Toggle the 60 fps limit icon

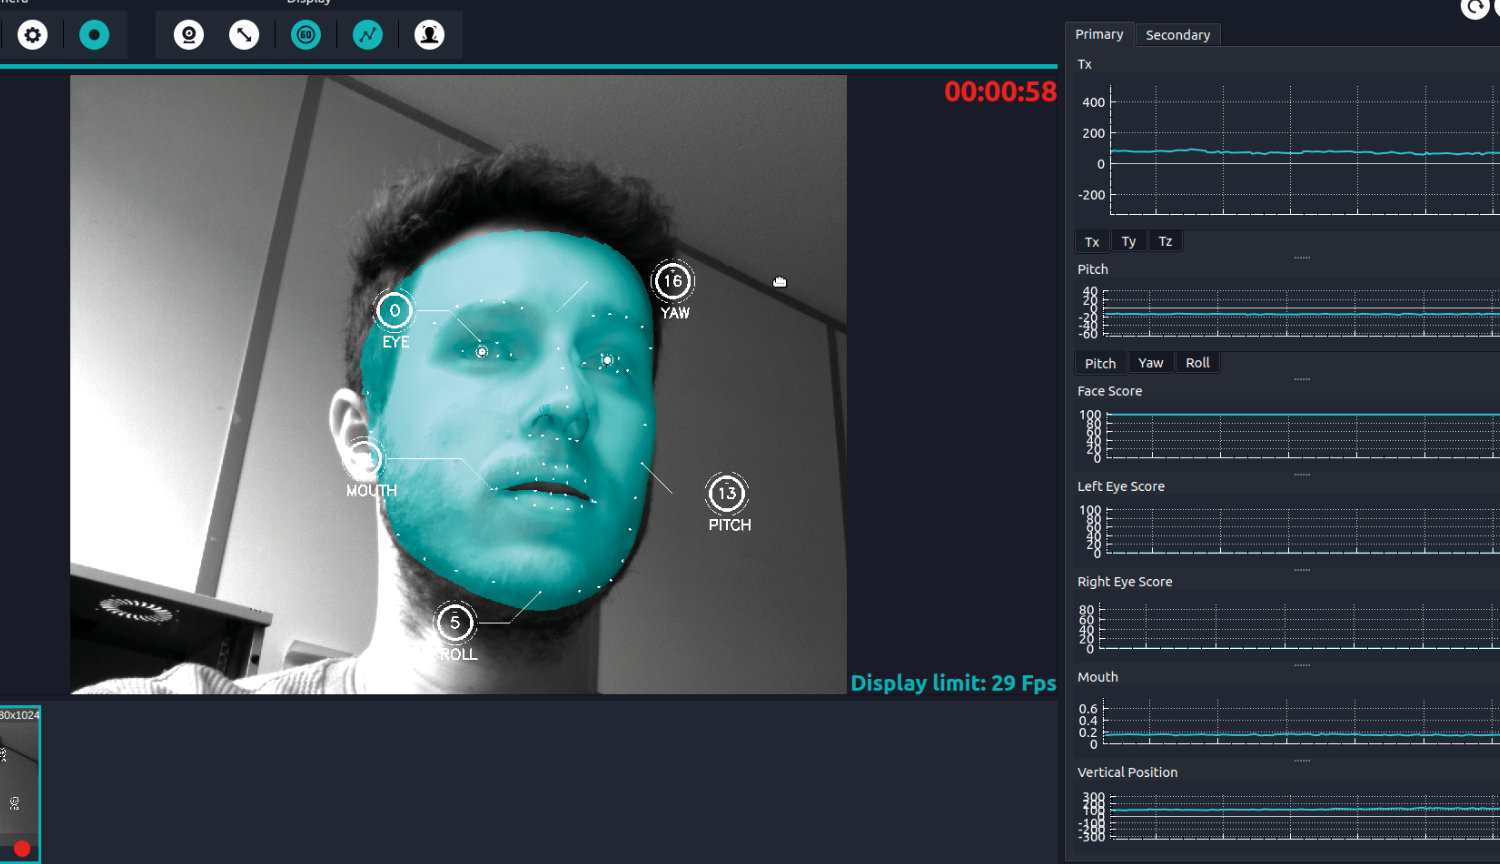(x=306, y=35)
